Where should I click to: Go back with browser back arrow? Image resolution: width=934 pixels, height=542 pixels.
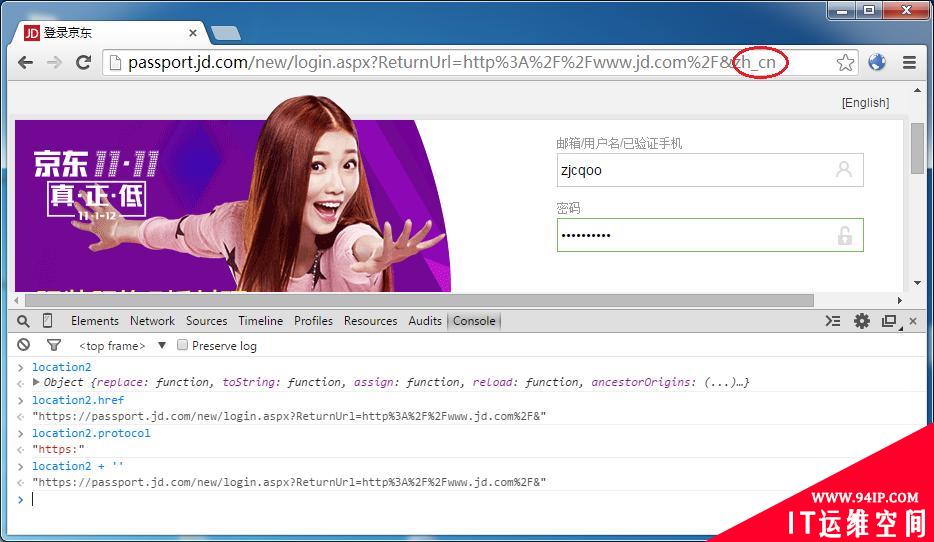click(x=25, y=63)
